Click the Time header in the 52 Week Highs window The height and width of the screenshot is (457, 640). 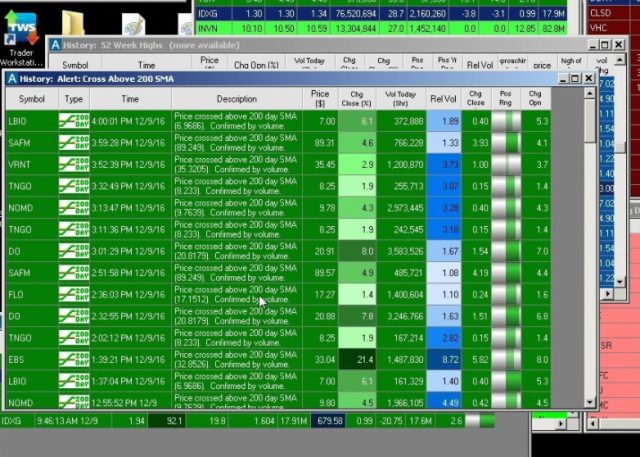pos(147,64)
